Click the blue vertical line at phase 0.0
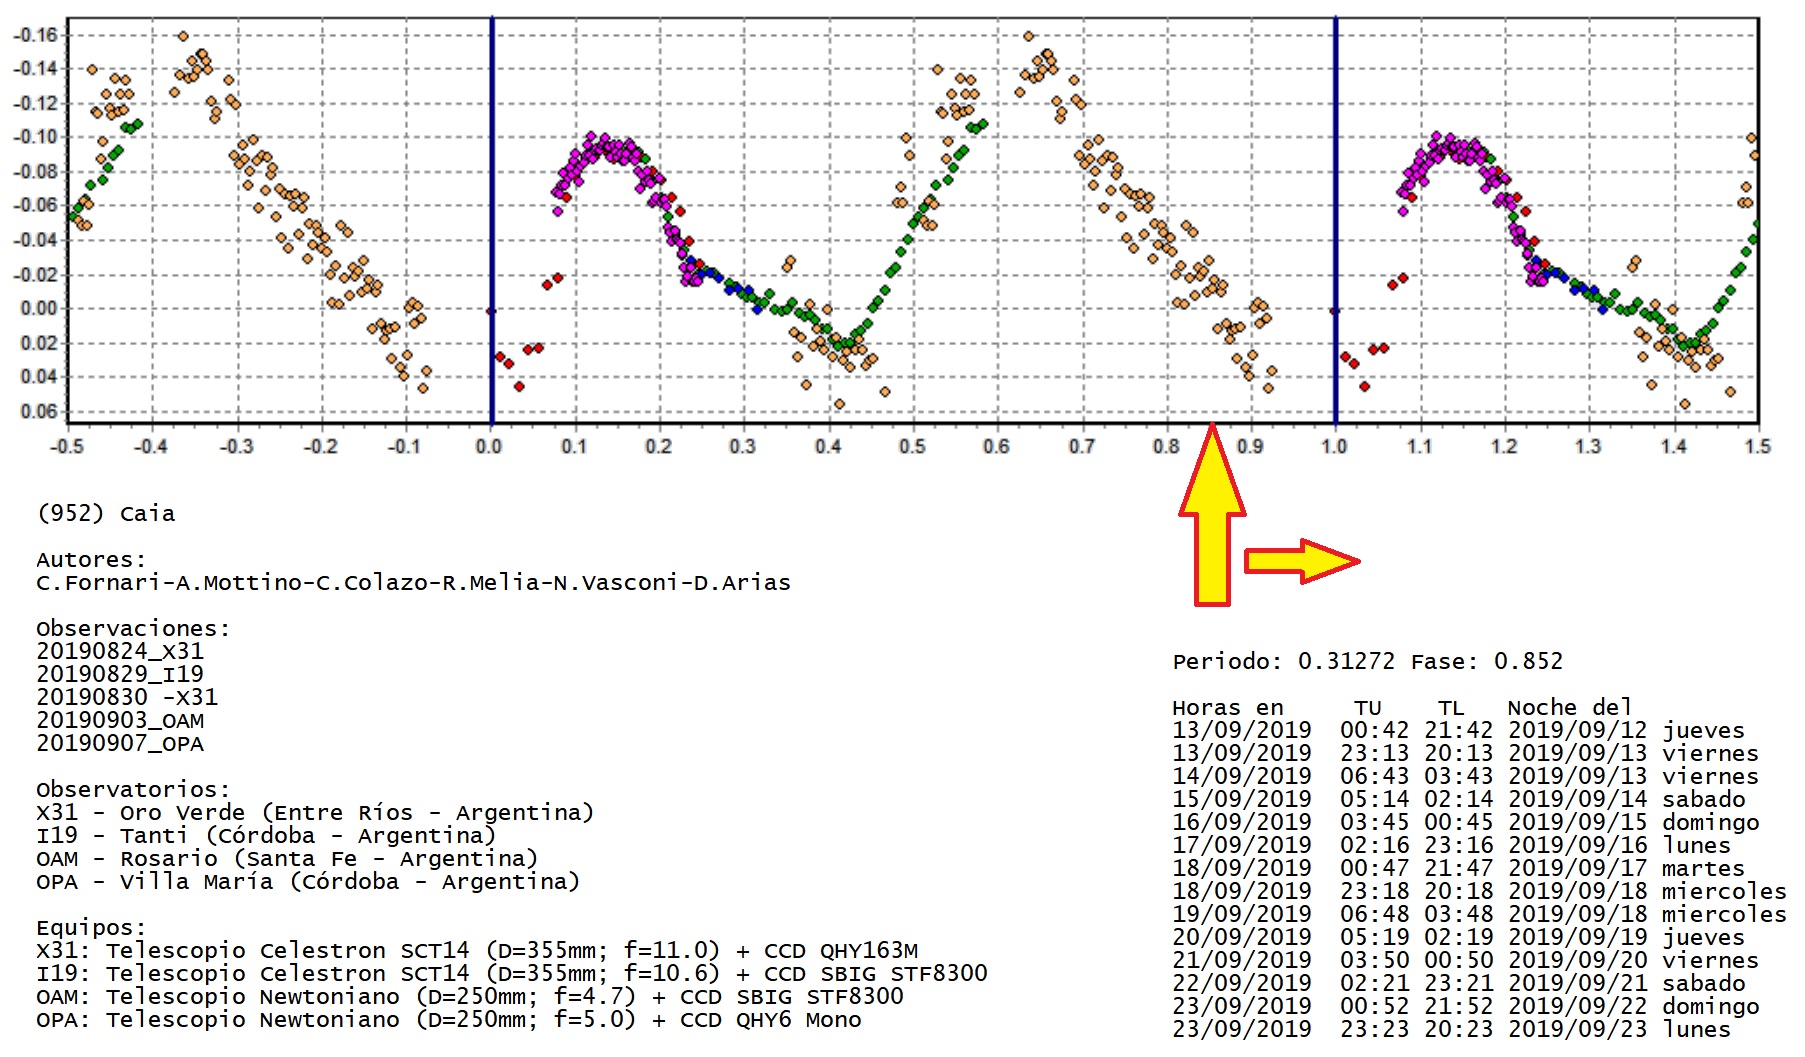The width and height of the screenshot is (1805, 1057). [491, 220]
